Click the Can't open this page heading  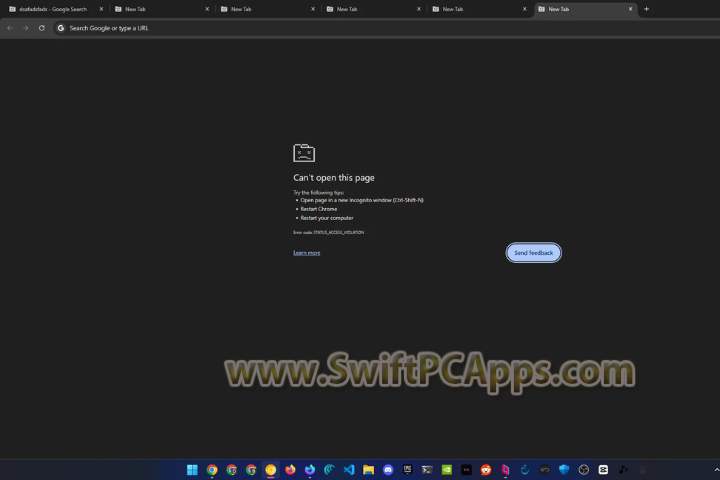pos(334,178)
